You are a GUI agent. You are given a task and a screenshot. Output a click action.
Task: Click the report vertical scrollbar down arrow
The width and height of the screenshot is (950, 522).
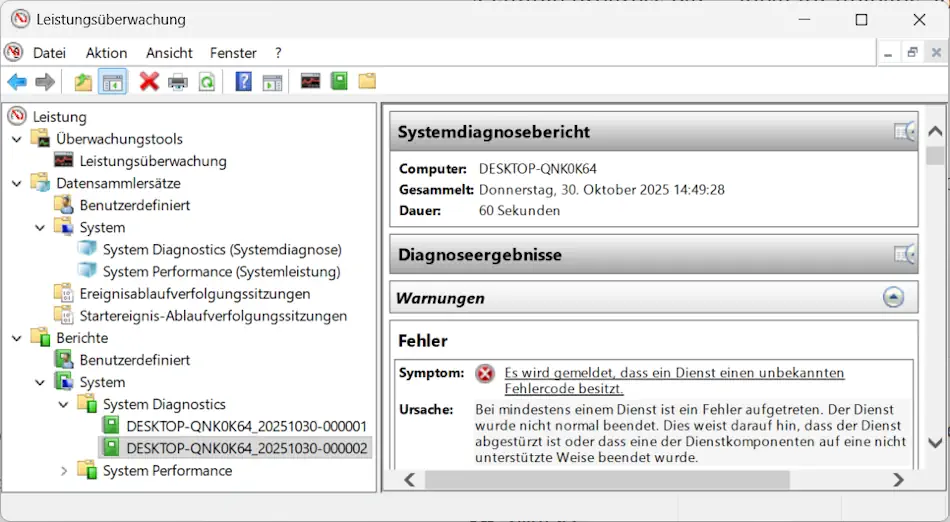pyautogui.click(x=935, y=443)
